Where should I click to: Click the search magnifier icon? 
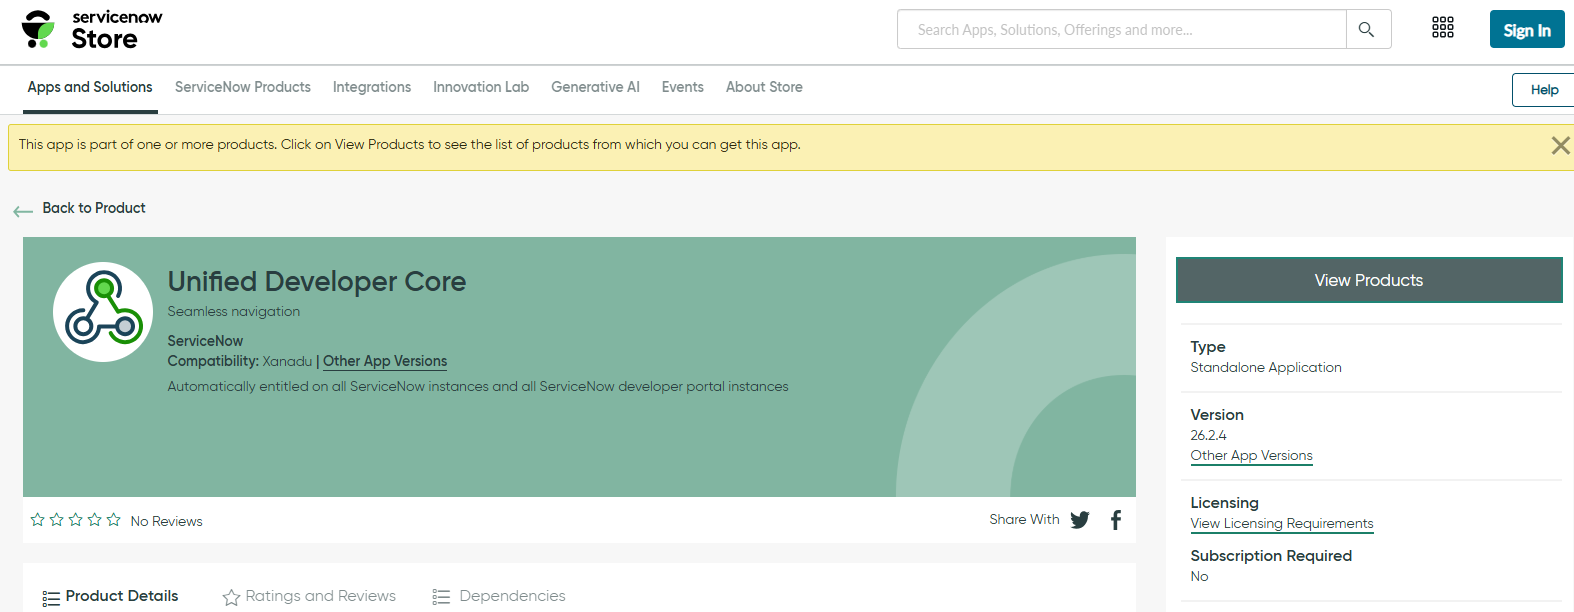click(x=1367, y=30)
